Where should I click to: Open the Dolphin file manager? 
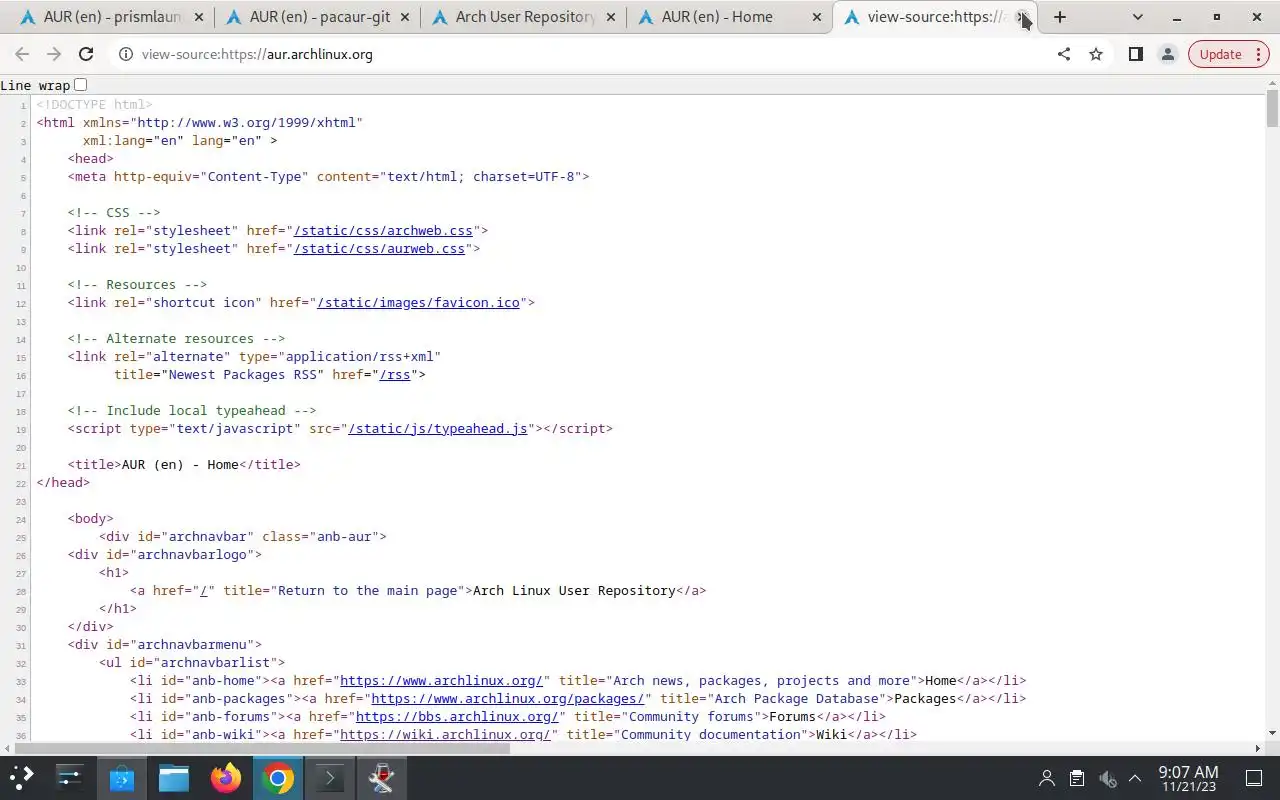tap(174, 778)
